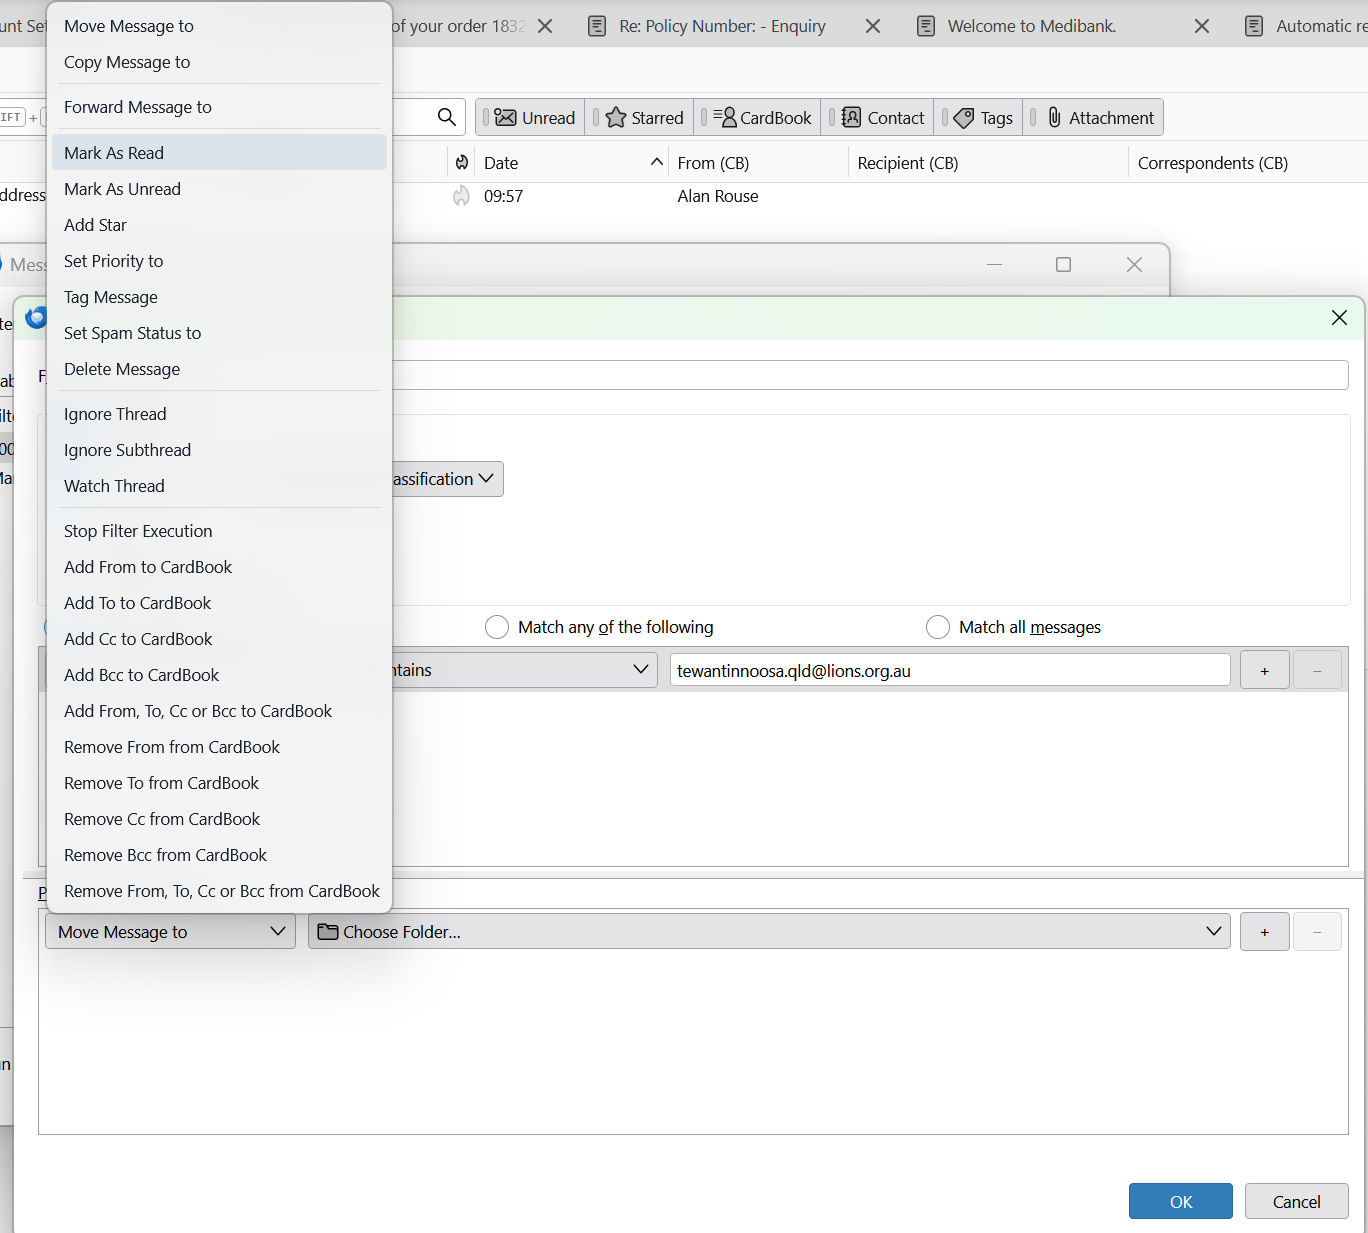Pick Stop Filter Execution action
The width and height of the screenshot is (1368, 1233).
(219, 531)
